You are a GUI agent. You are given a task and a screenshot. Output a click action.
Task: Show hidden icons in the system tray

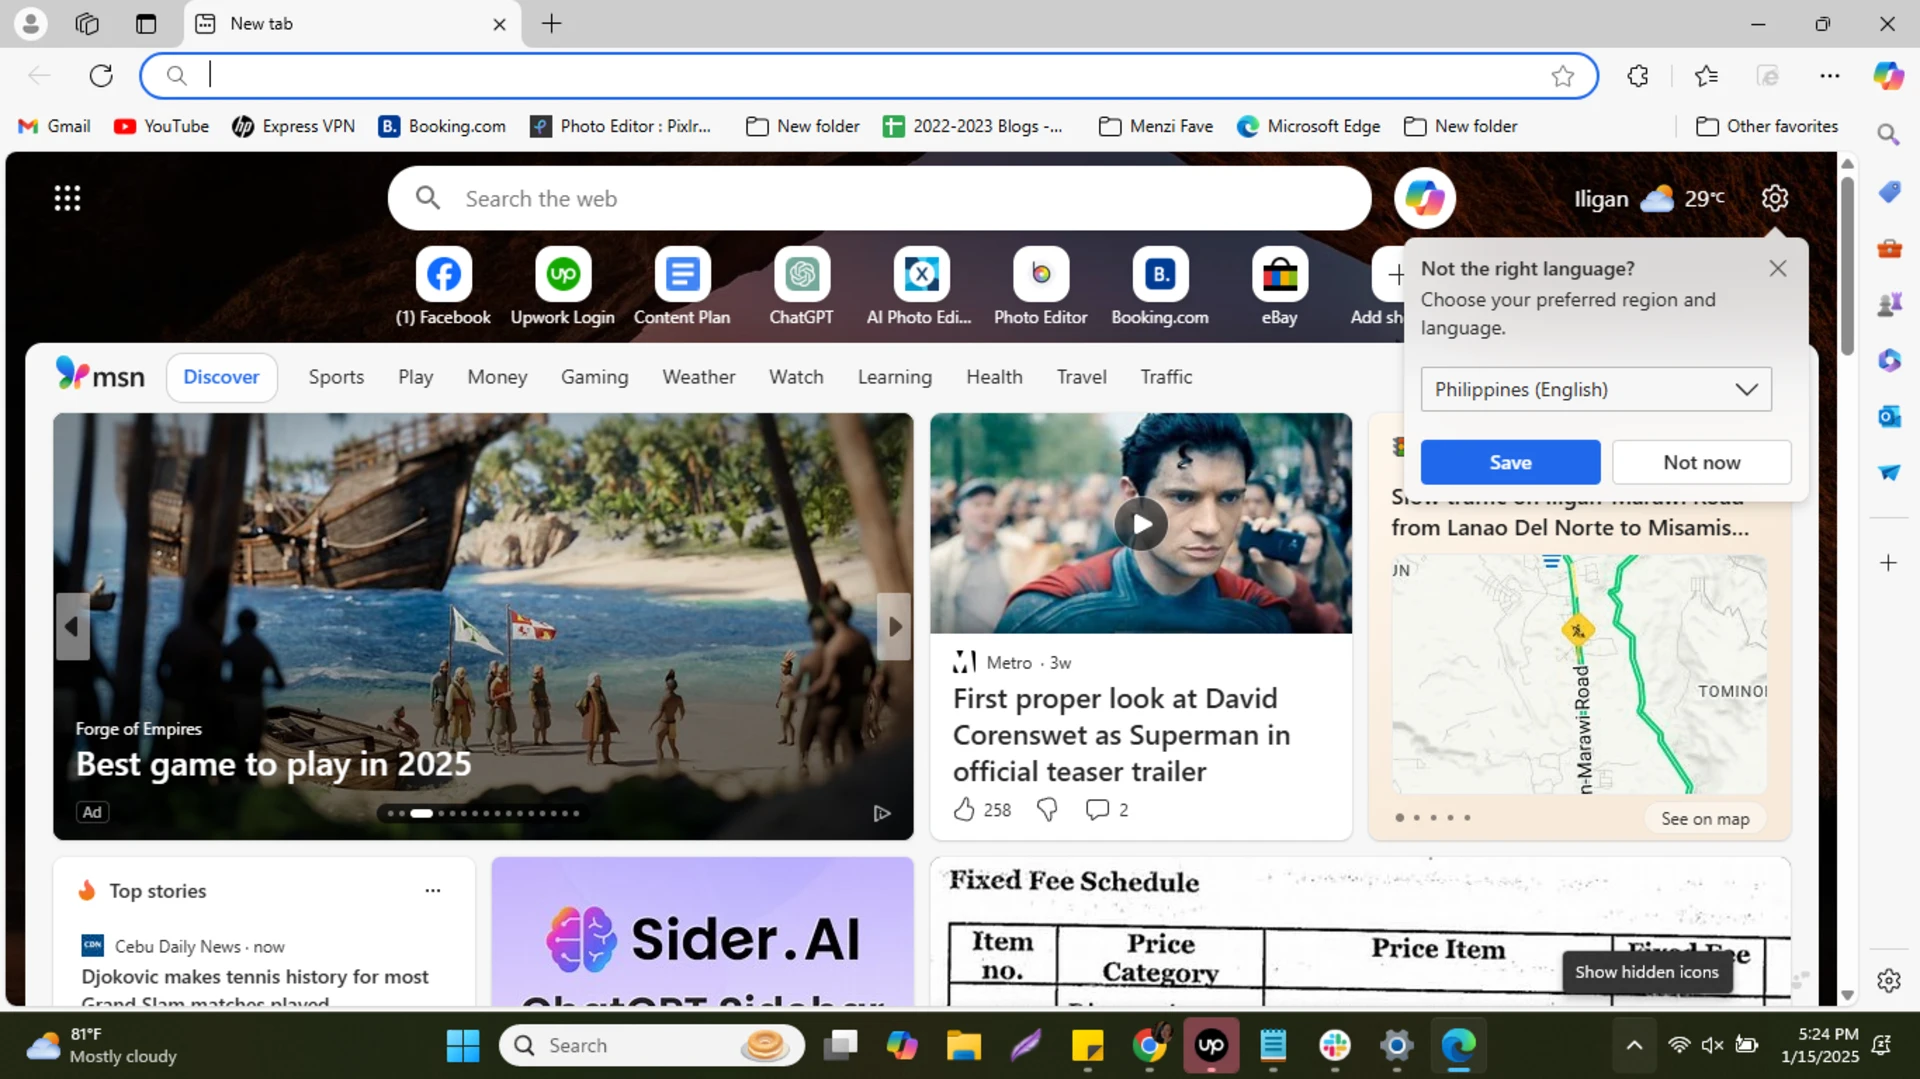click(x=1633, y=1044)
